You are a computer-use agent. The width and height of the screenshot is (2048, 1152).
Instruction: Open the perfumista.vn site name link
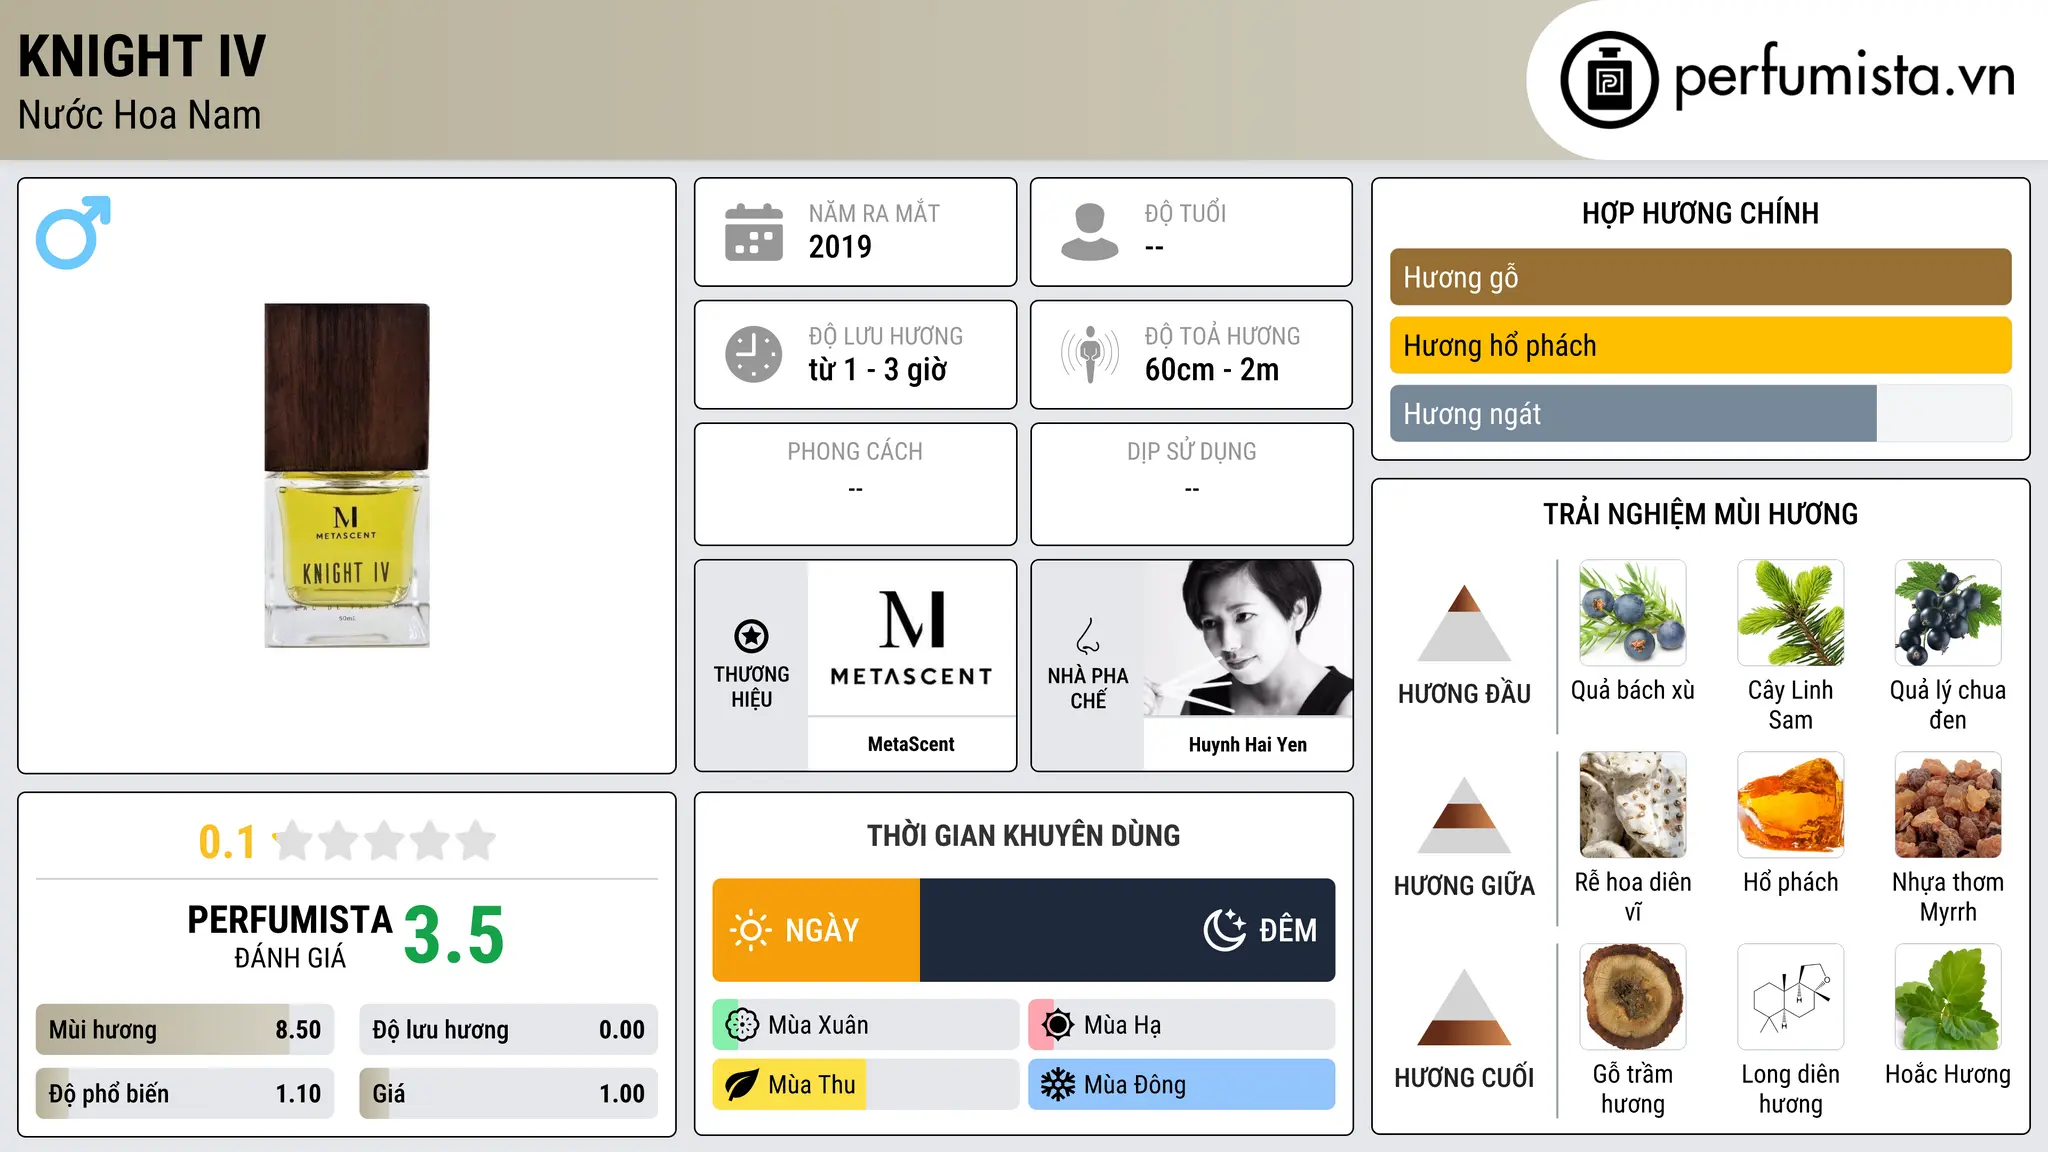click(1845, 76)
